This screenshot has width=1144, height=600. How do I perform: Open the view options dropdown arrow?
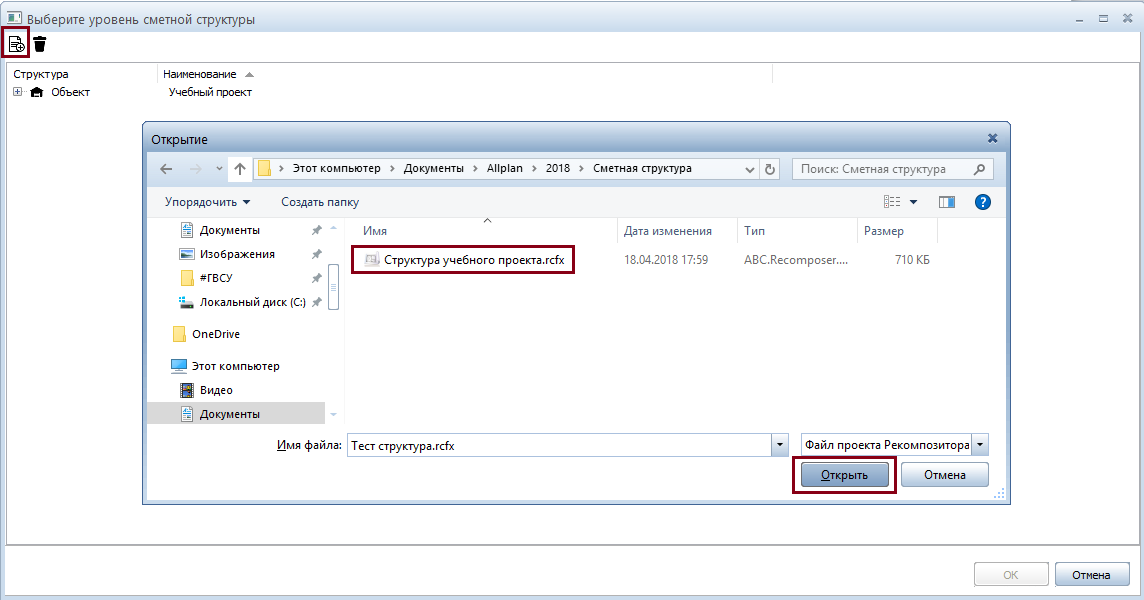(913, 202)
